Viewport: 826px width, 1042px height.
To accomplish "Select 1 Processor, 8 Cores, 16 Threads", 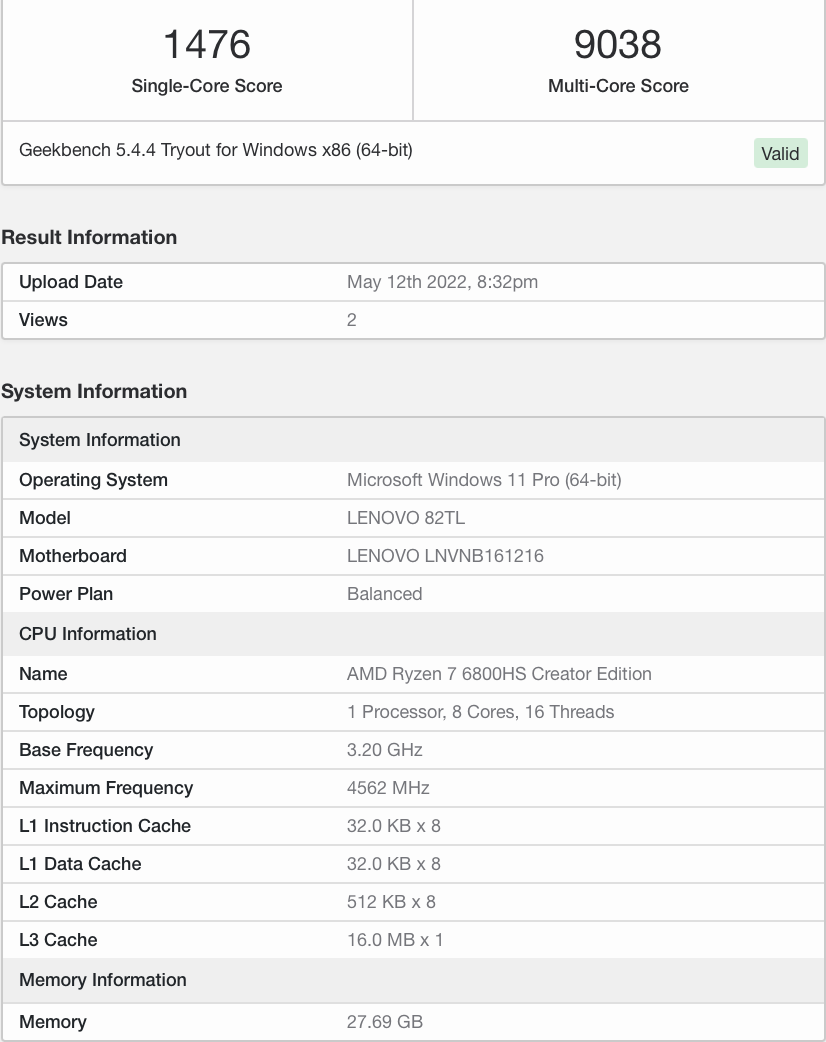I will pyautogui.click(x=480, y=712).
